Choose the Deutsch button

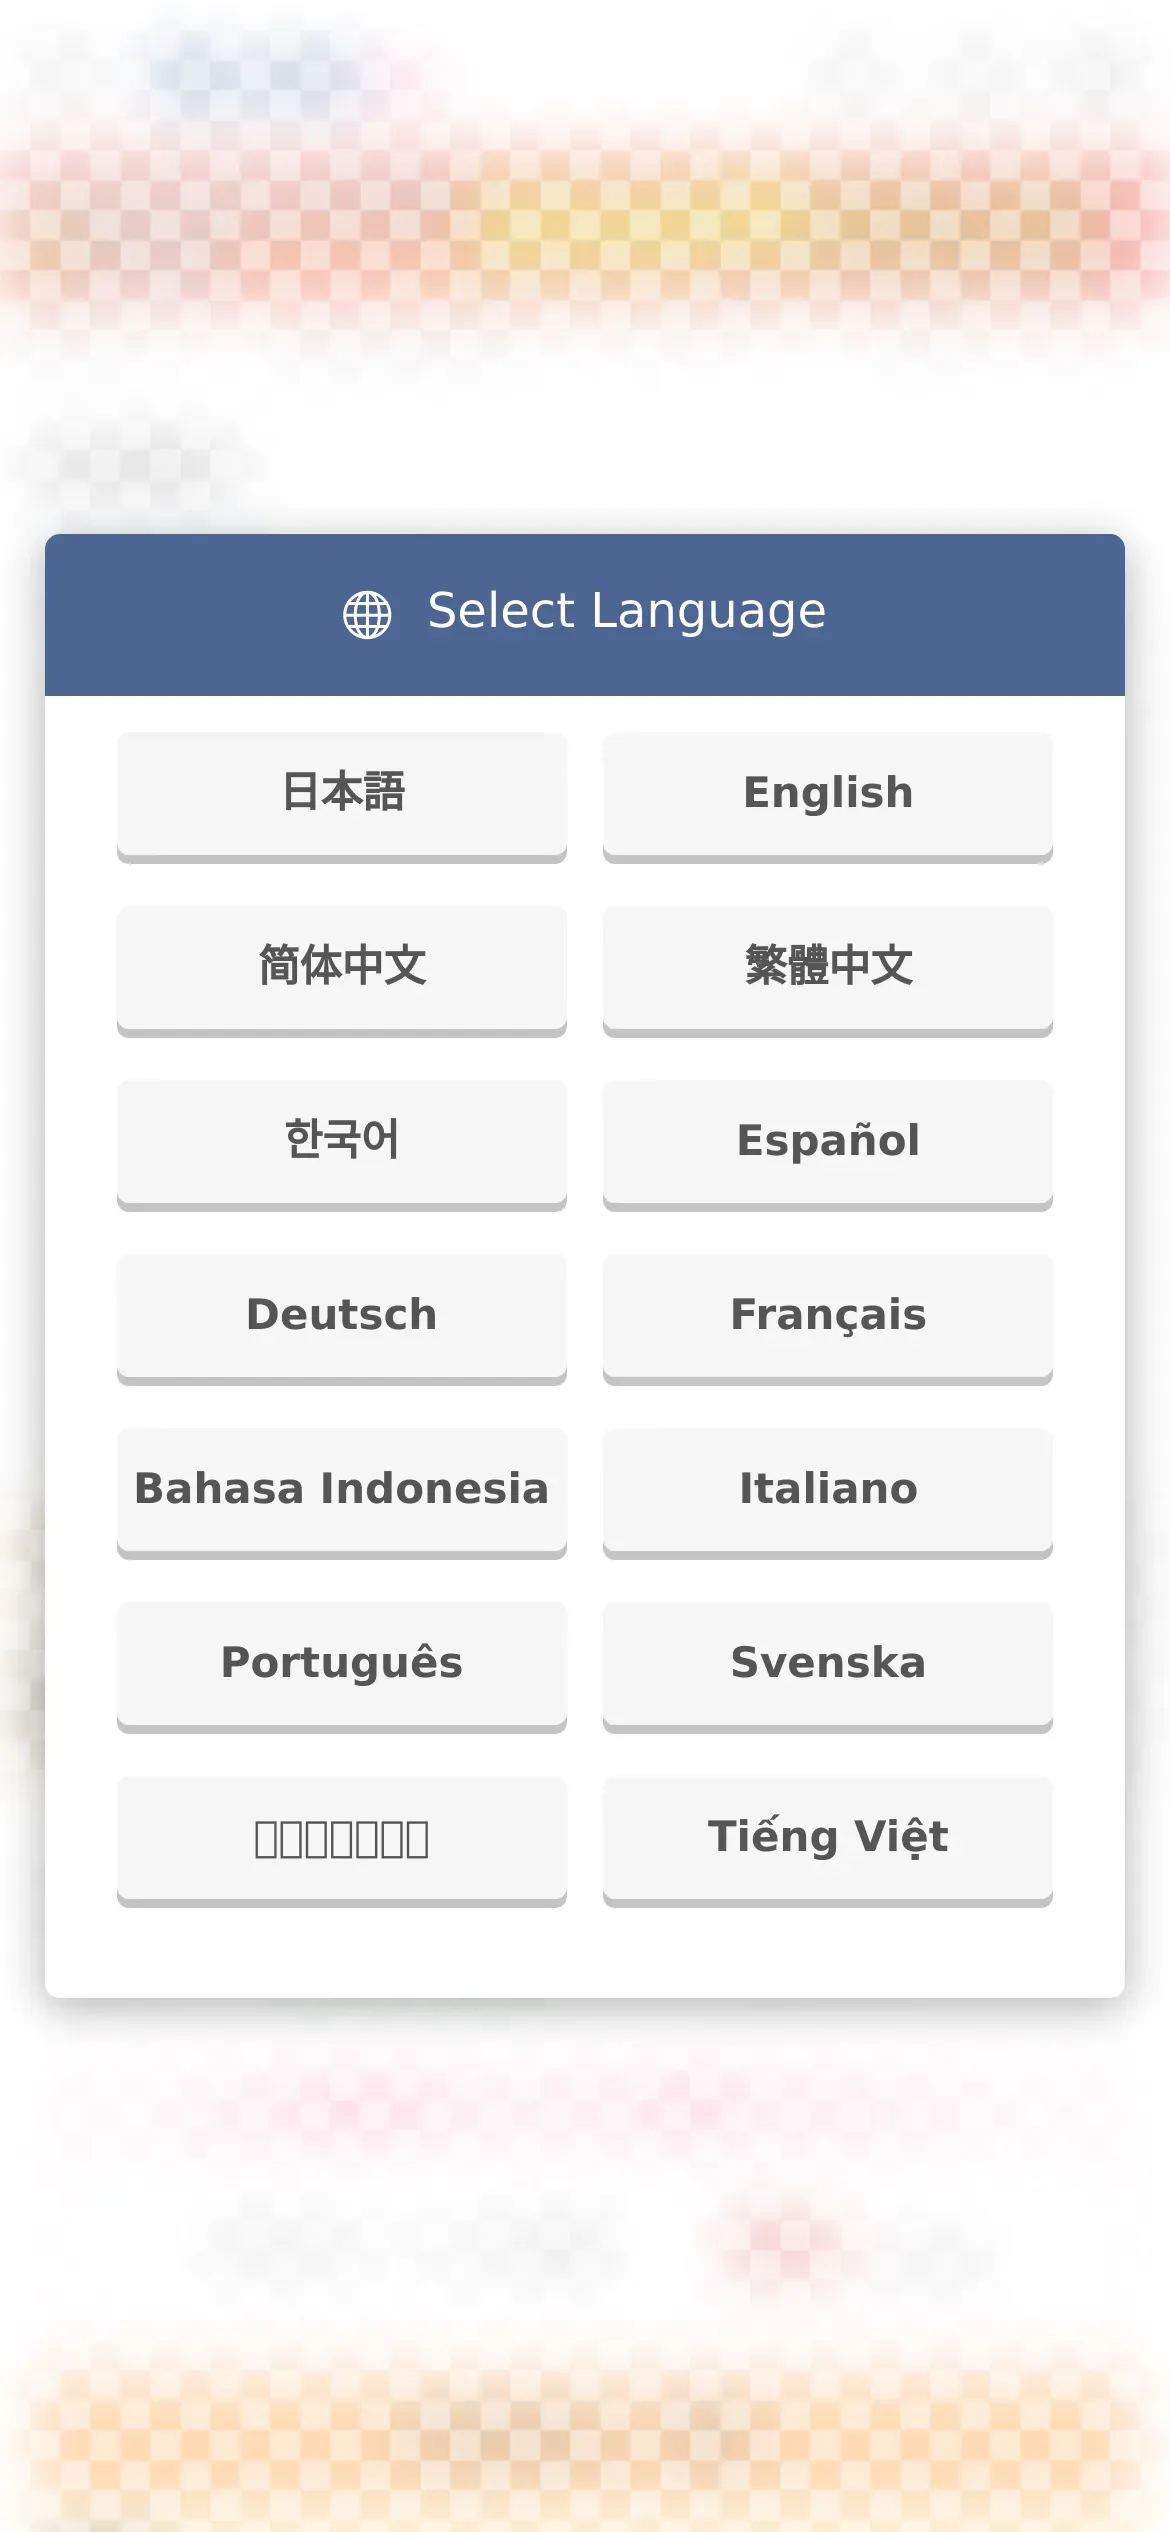tap(342, 1319)
